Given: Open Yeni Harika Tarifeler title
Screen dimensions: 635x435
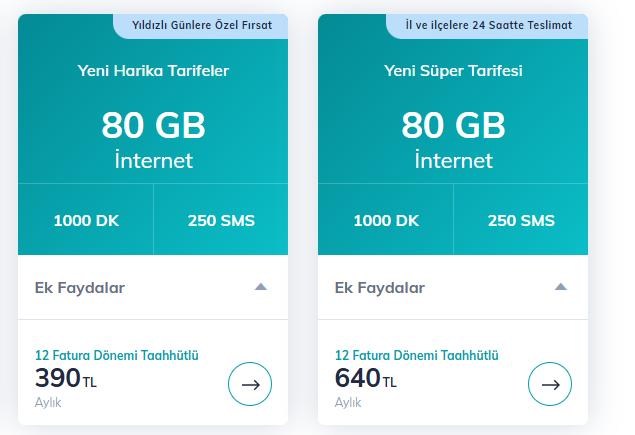Looking at the screenshot, I should 153,71.
